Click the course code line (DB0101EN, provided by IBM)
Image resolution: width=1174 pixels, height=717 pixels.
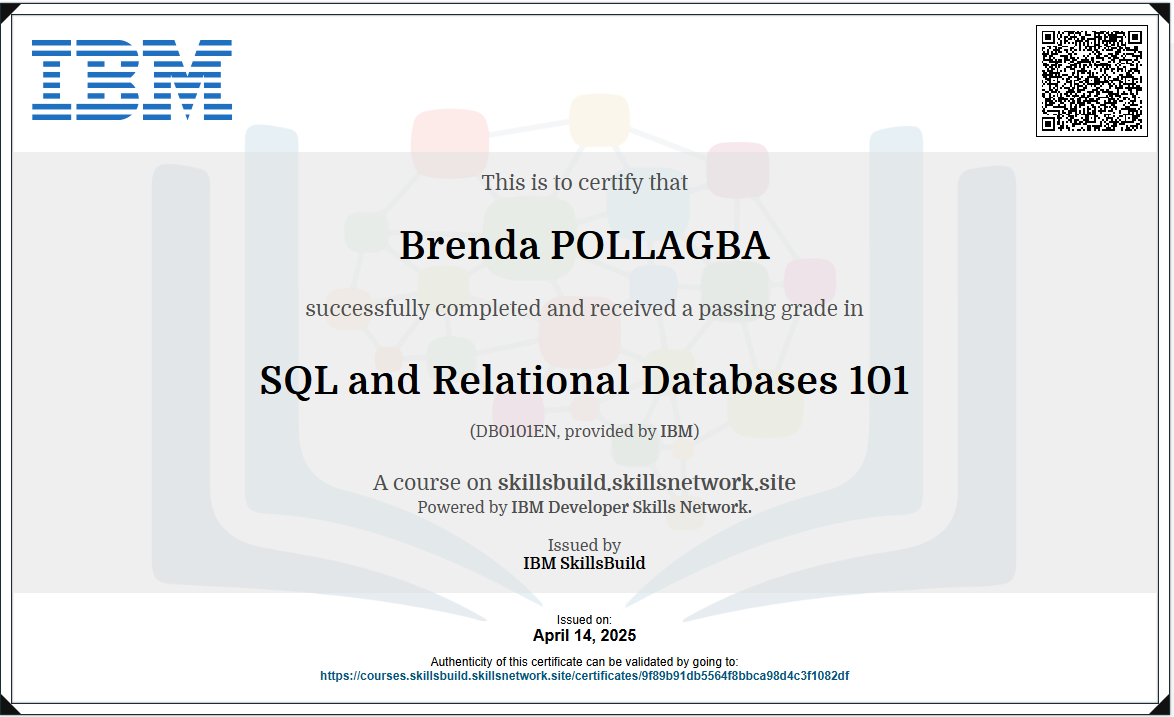pyautogui.click(x=584, y=431)
